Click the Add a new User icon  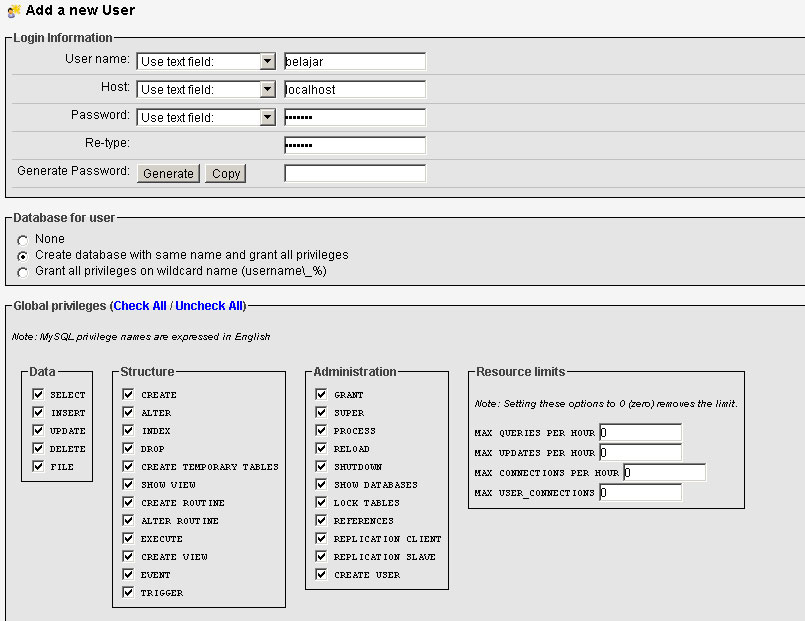click(14, 11)
